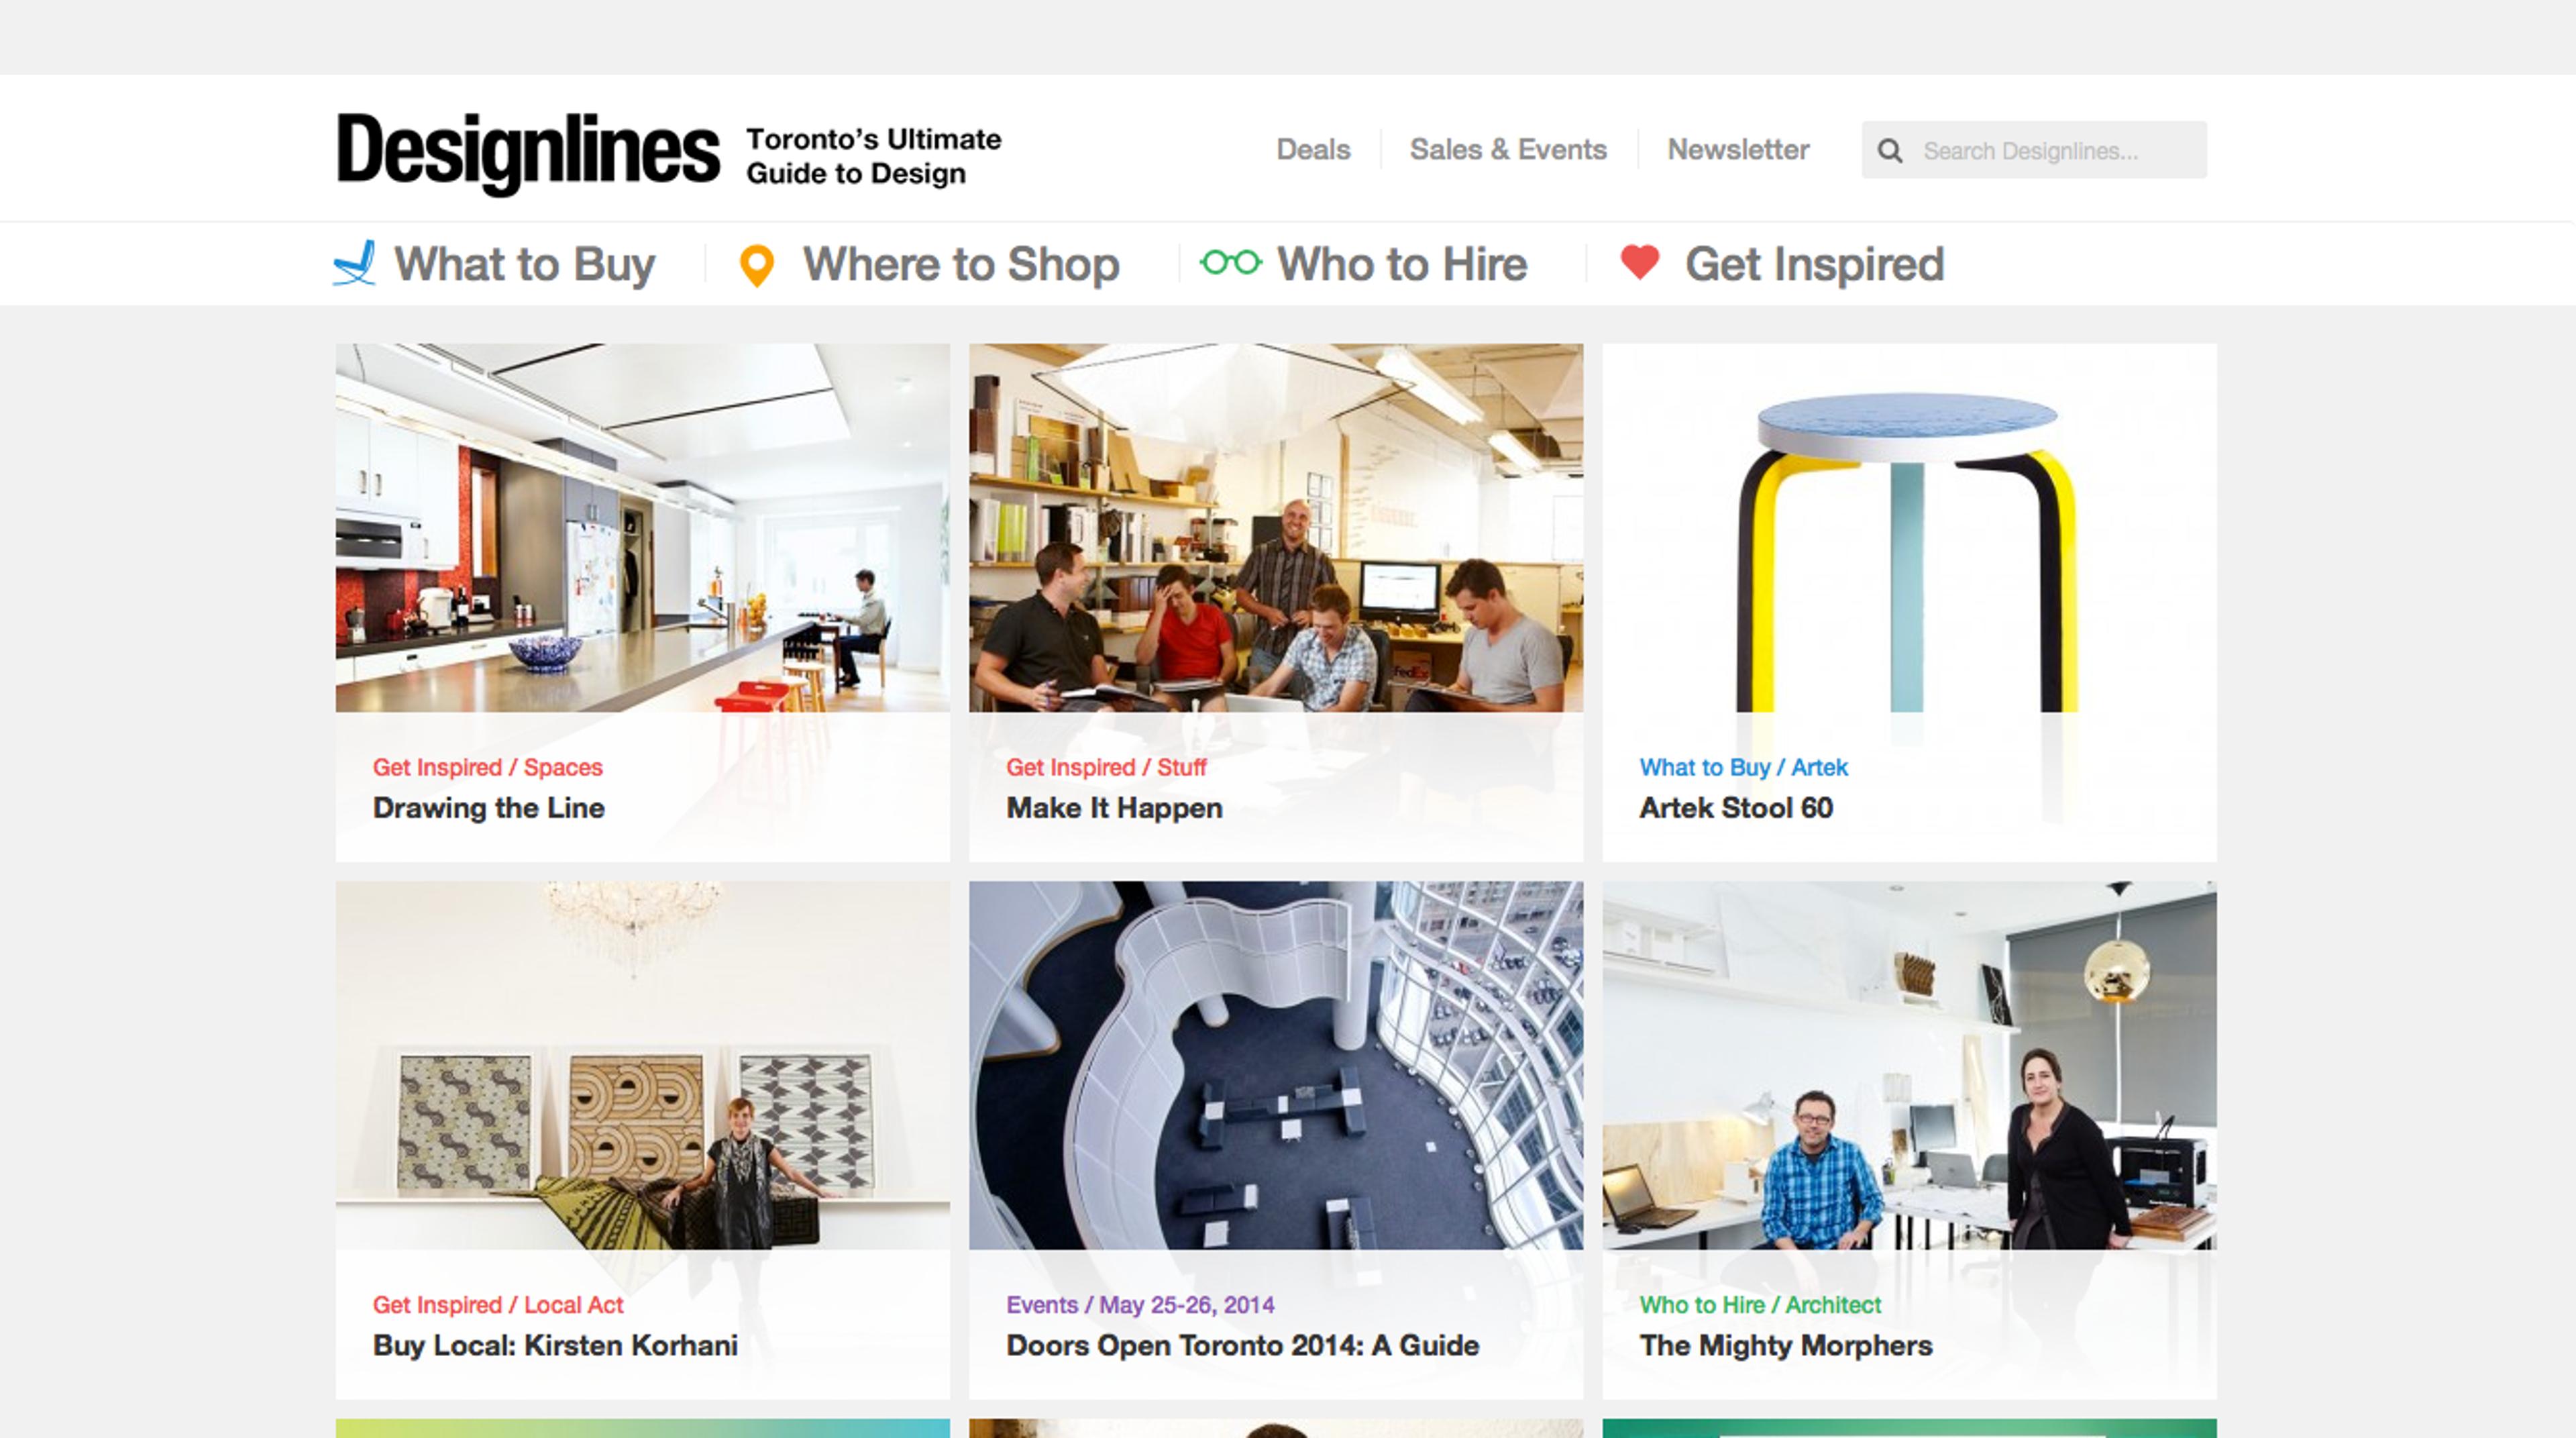Go to Who to Hire

1402,264
